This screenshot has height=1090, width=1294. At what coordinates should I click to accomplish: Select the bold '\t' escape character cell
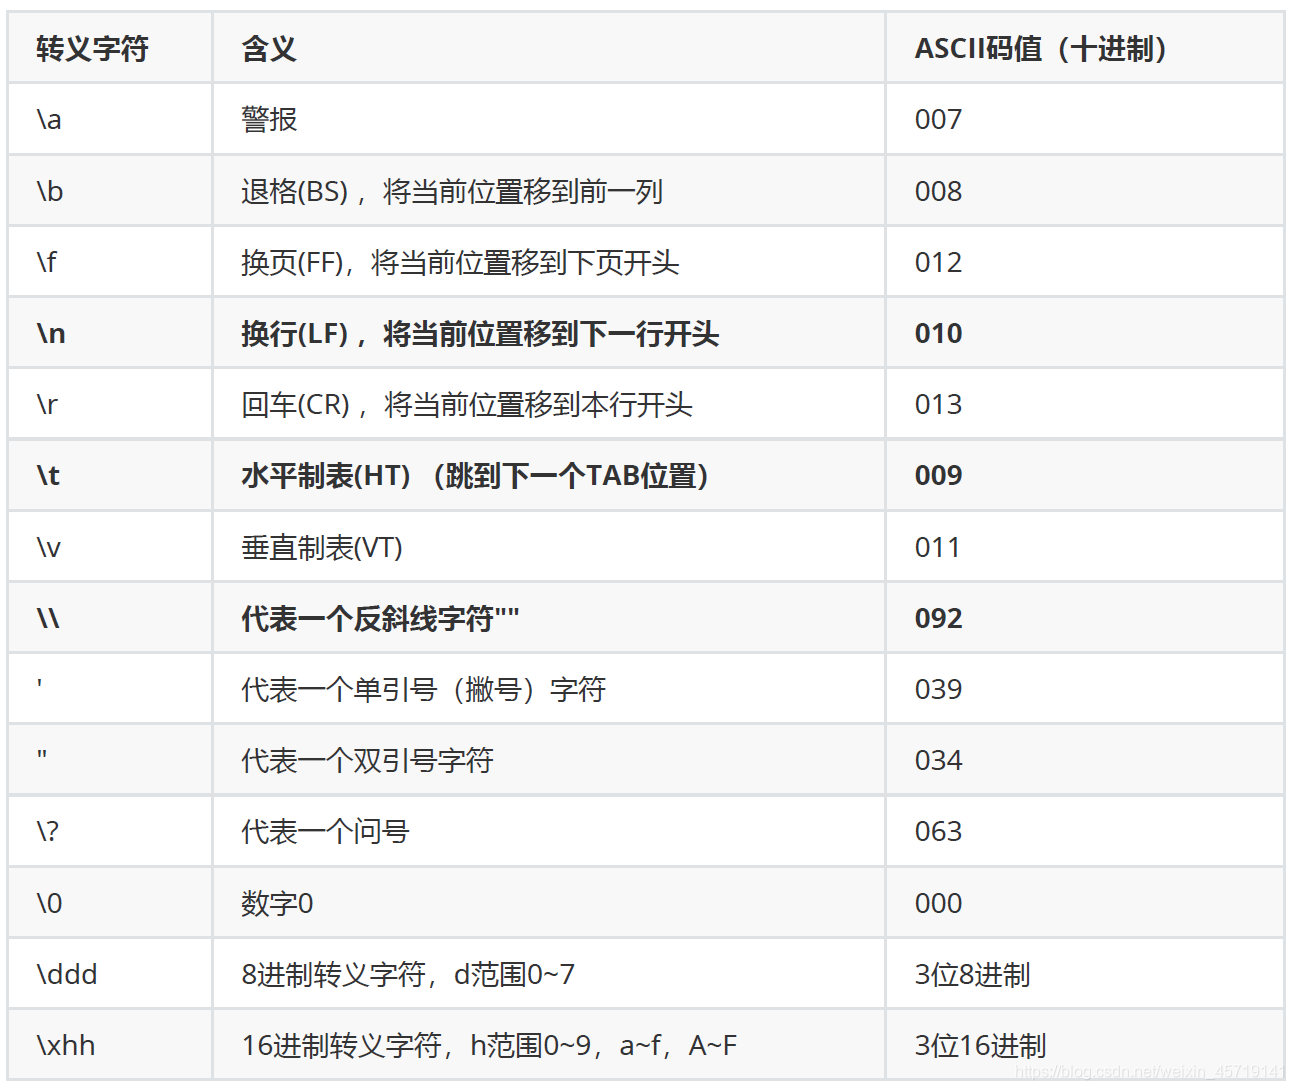pos(110,475)
